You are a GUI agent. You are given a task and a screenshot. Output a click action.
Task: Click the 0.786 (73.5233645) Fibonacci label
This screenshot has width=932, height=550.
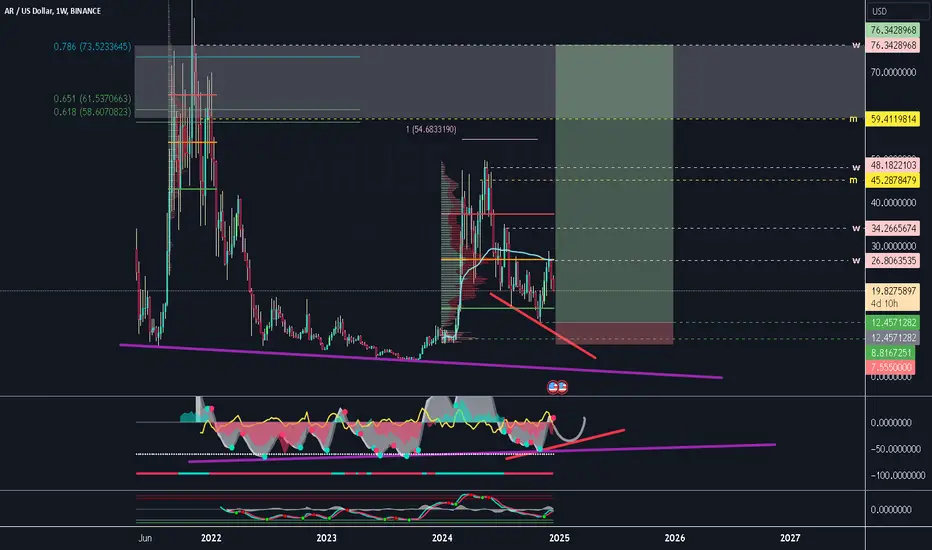point(92,46)
